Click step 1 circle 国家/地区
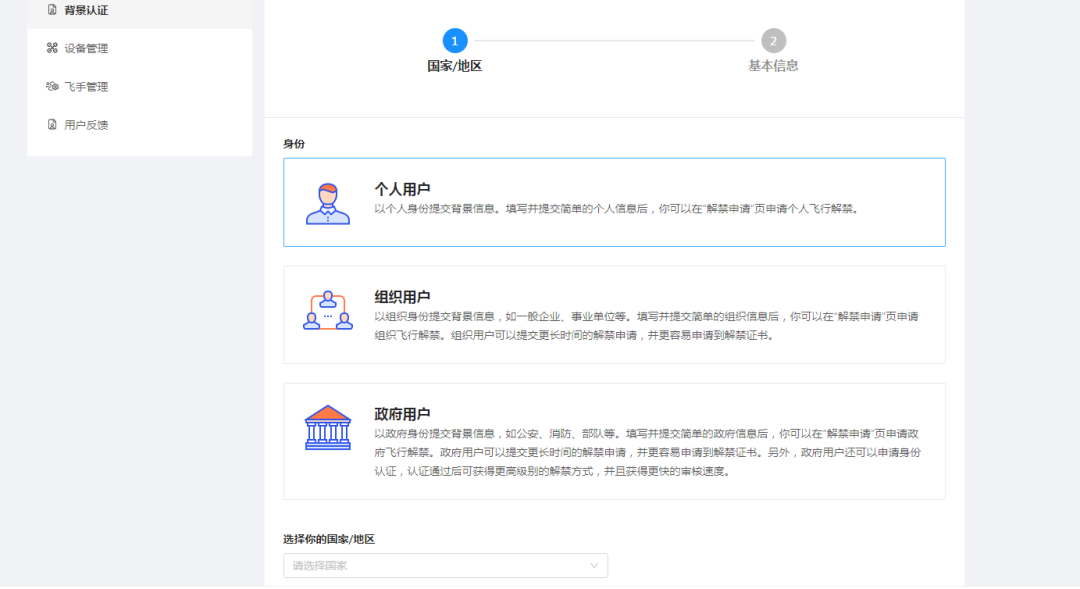The width and height of the screenshot is (1080, 589). coord(455,41)
